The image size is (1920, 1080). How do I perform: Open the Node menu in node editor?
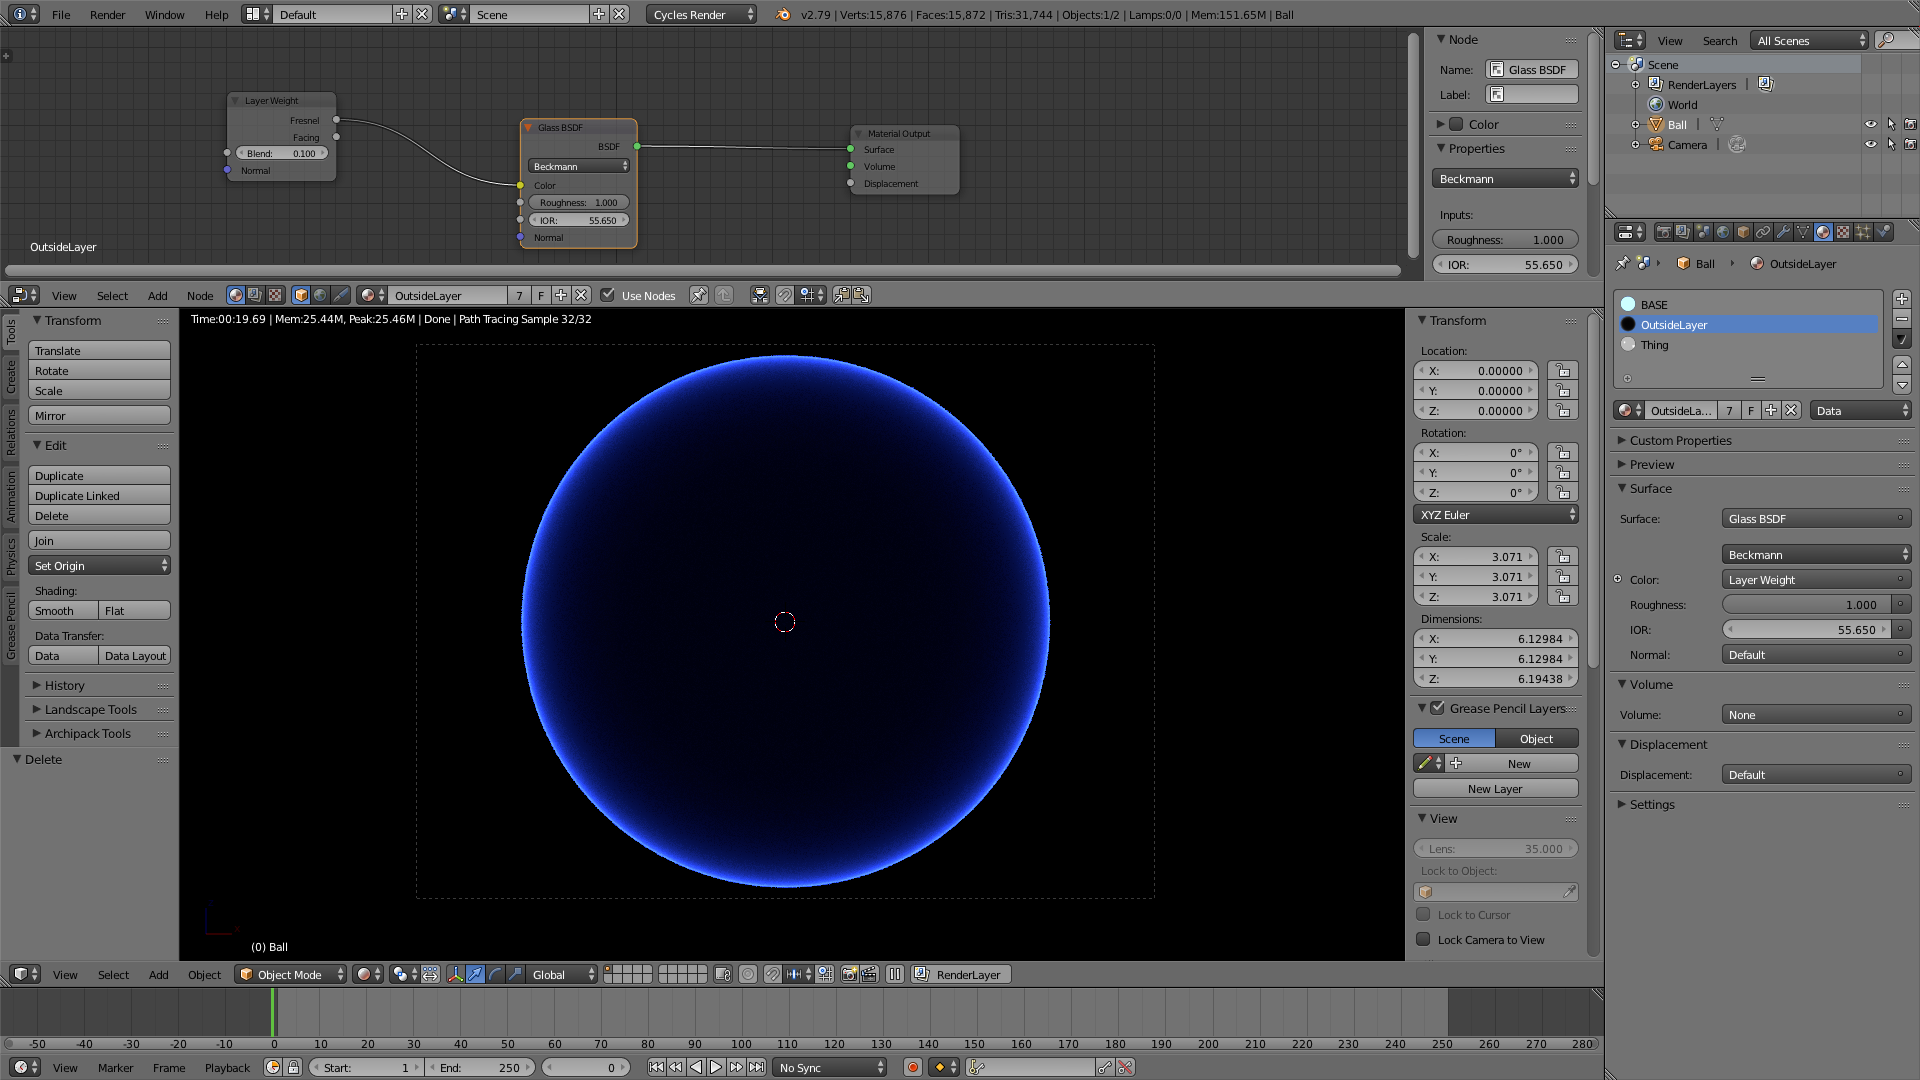pyautogui.click(x=200, y=296)
